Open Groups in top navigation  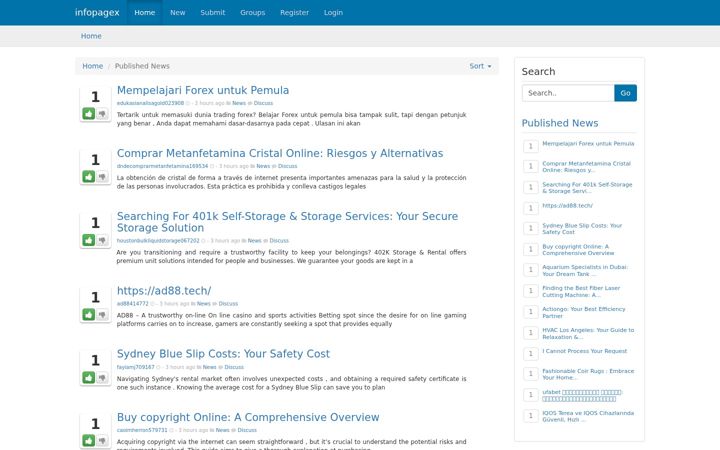pyautogui.click(x=253, y=12)
